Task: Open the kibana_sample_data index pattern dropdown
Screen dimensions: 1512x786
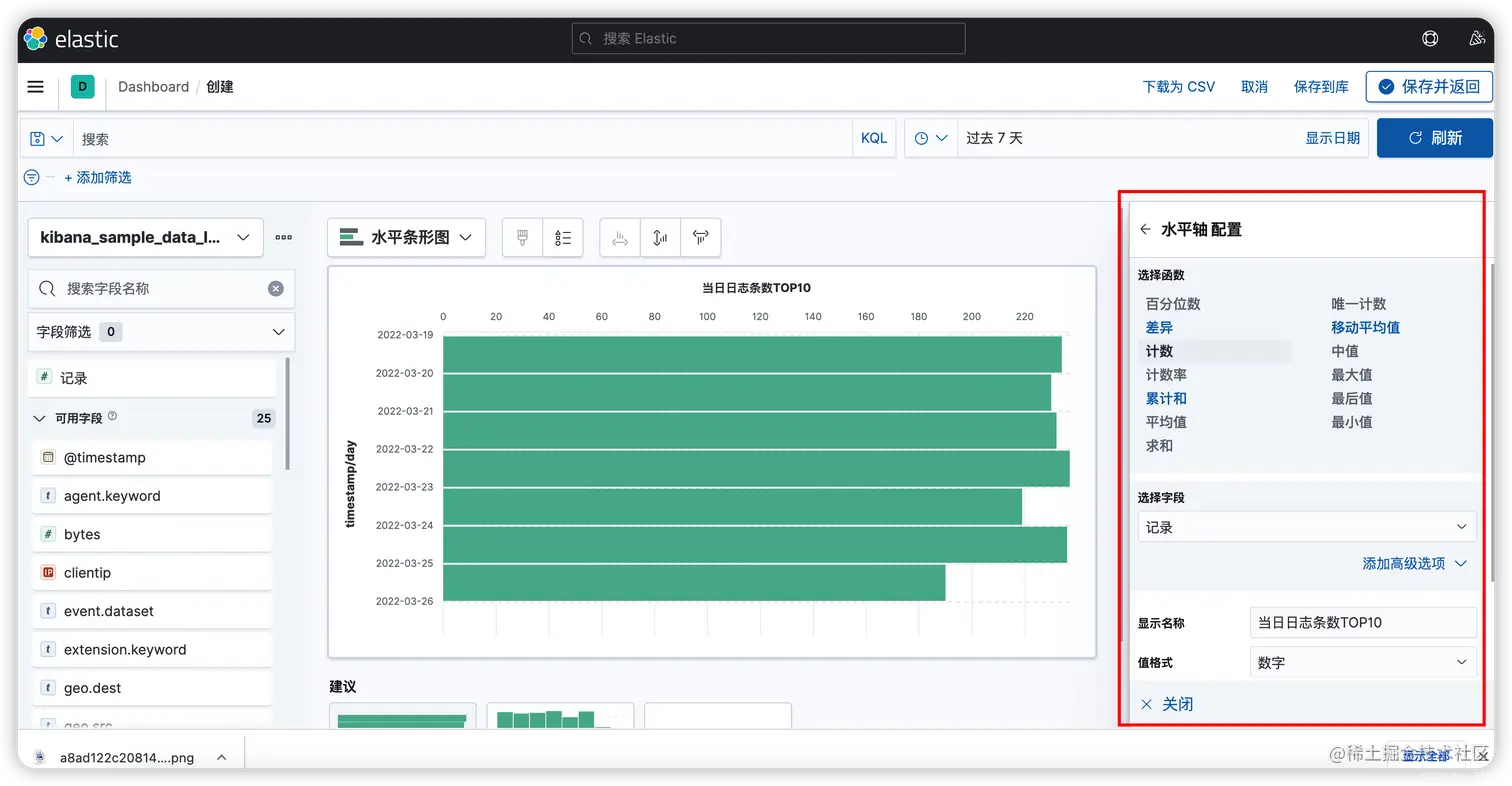Action: pos(146,238)
